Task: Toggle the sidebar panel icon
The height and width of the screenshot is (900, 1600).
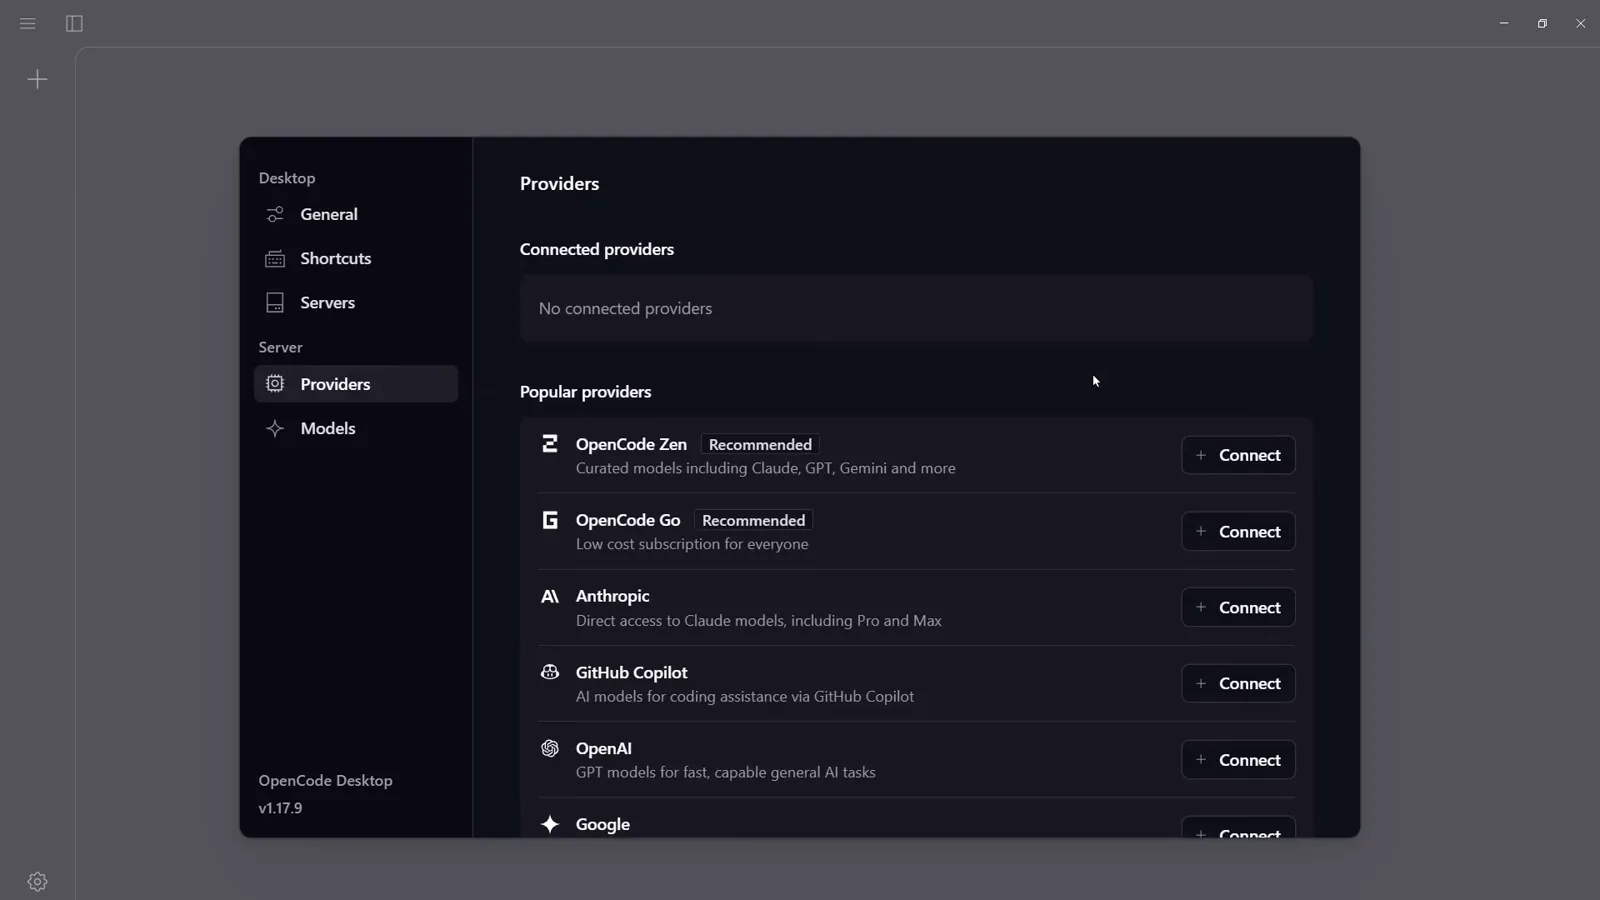Action: click(x=74, y=23)
